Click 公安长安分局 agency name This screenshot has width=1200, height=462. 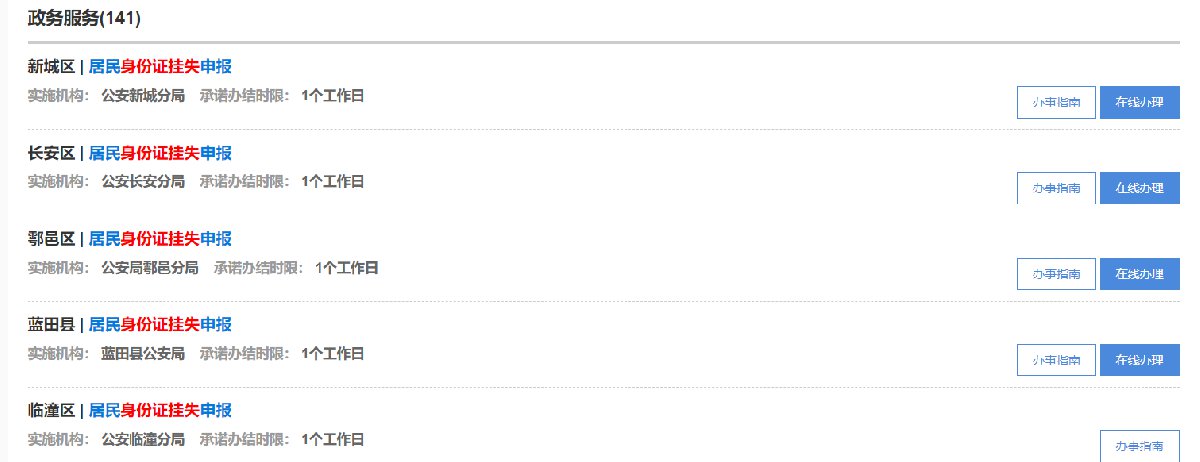coord(143,182)
